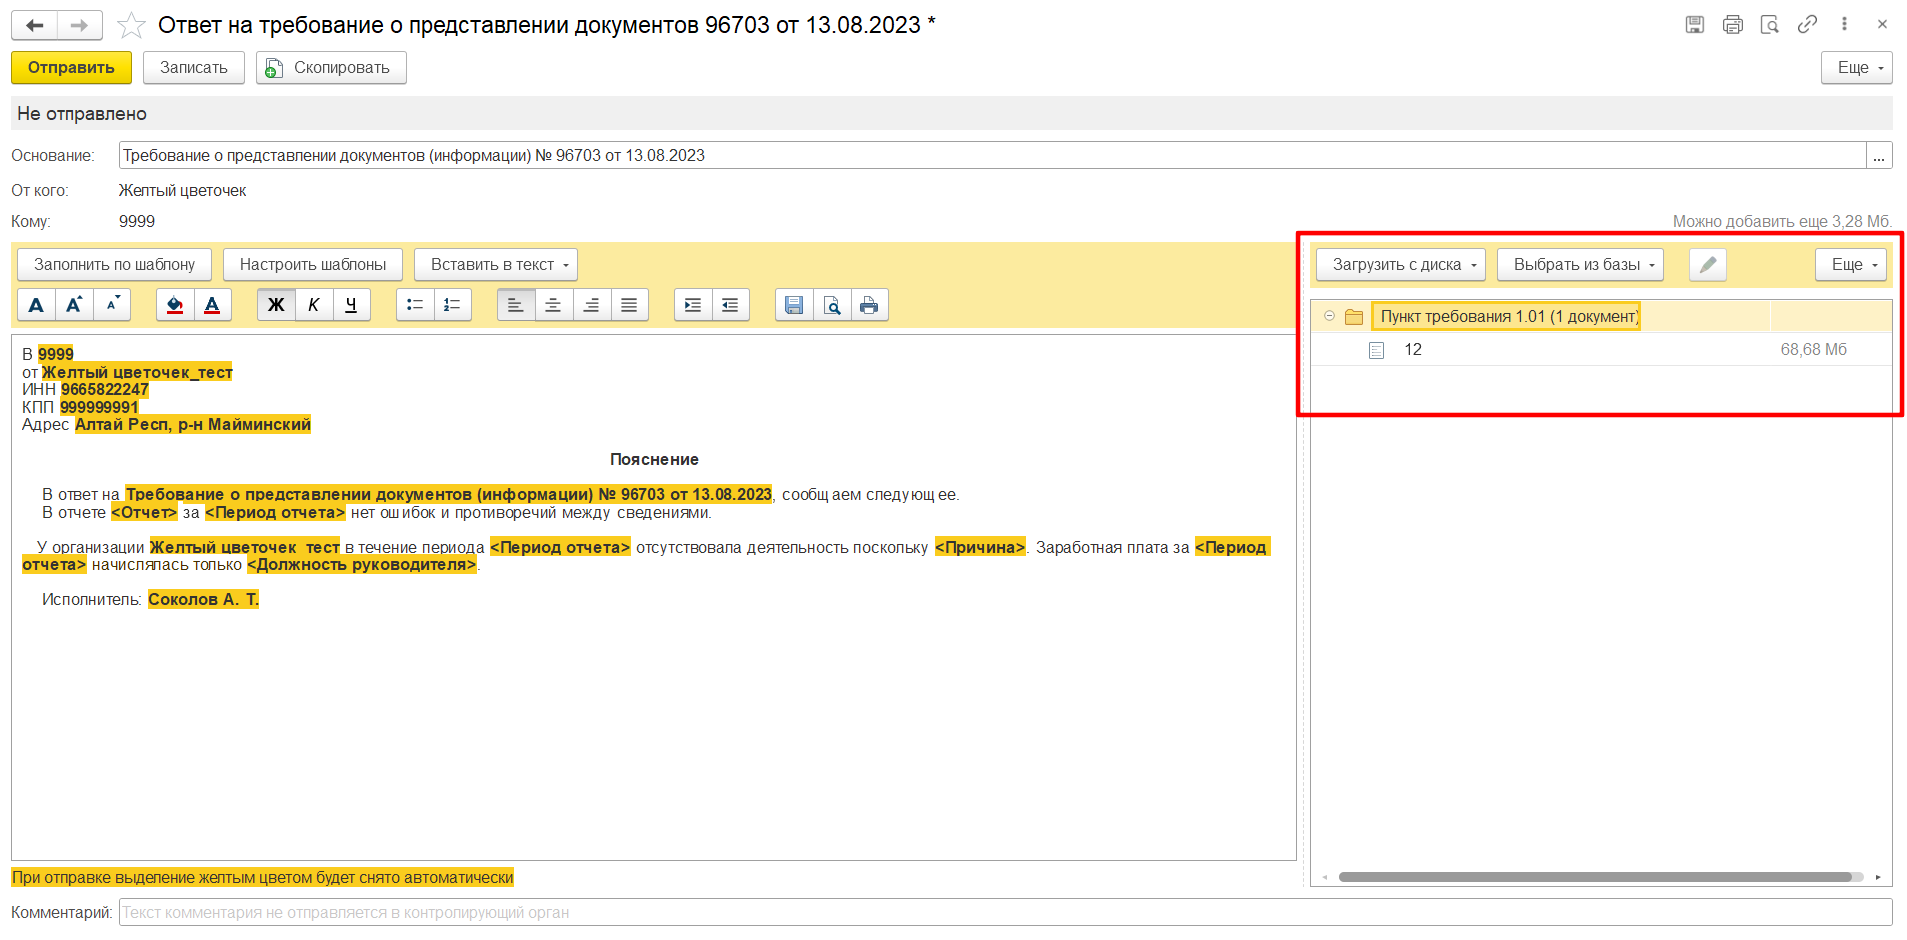This screenshot has width=1907, height=940.
Task: Click the Отправить button
Action: coord(71,68)
